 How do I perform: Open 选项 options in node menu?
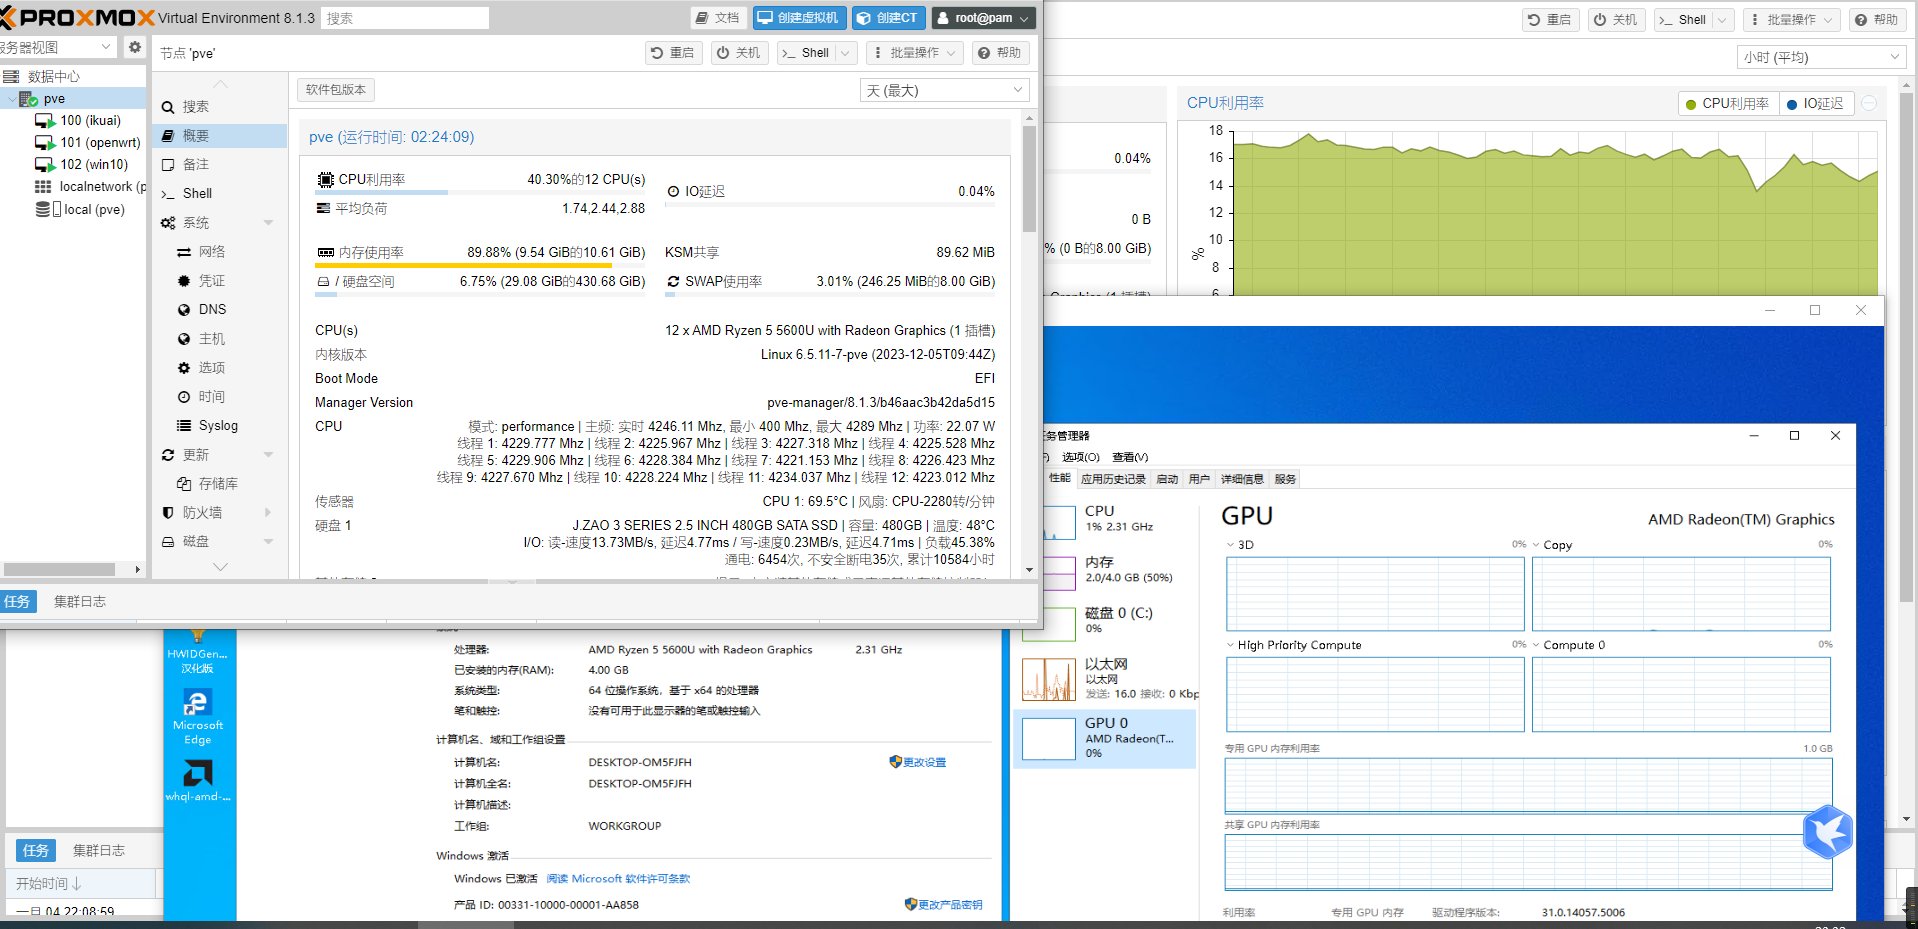[219, 368]
